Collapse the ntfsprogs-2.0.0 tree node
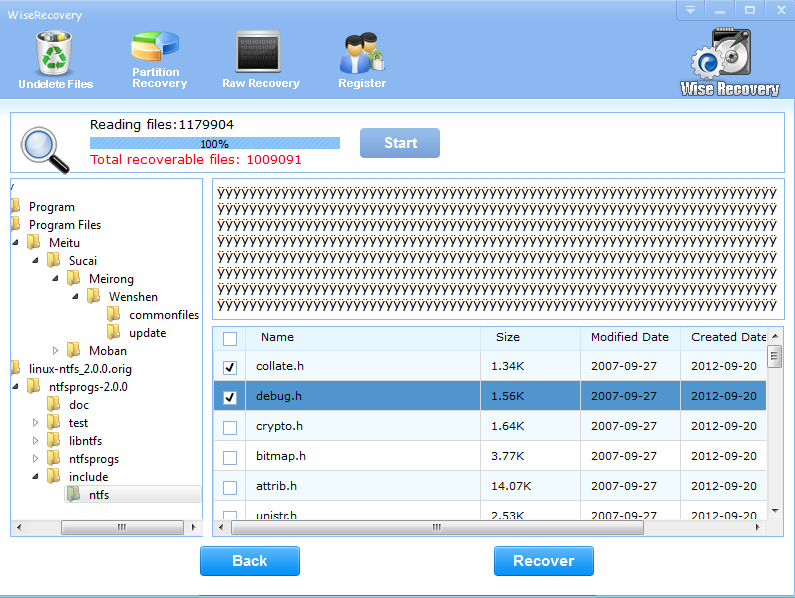The height and width of the screenshot is (598, 795). pyautogui.click(x=15, y=386)
